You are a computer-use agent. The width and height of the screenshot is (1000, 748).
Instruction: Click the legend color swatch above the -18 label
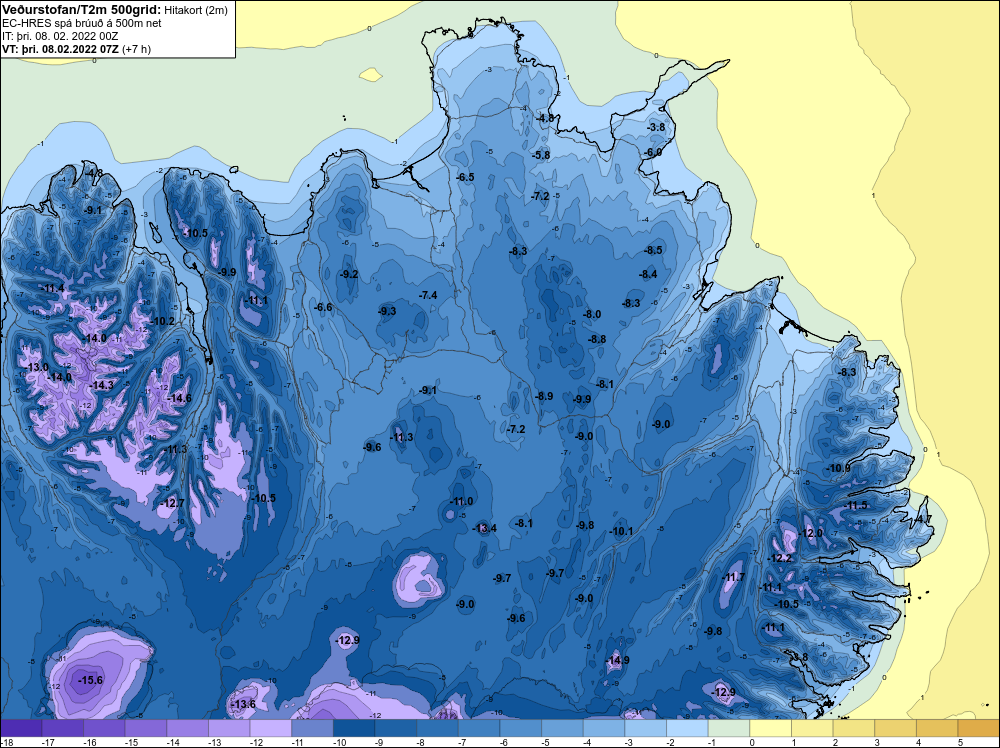click(x=21, y=728)
